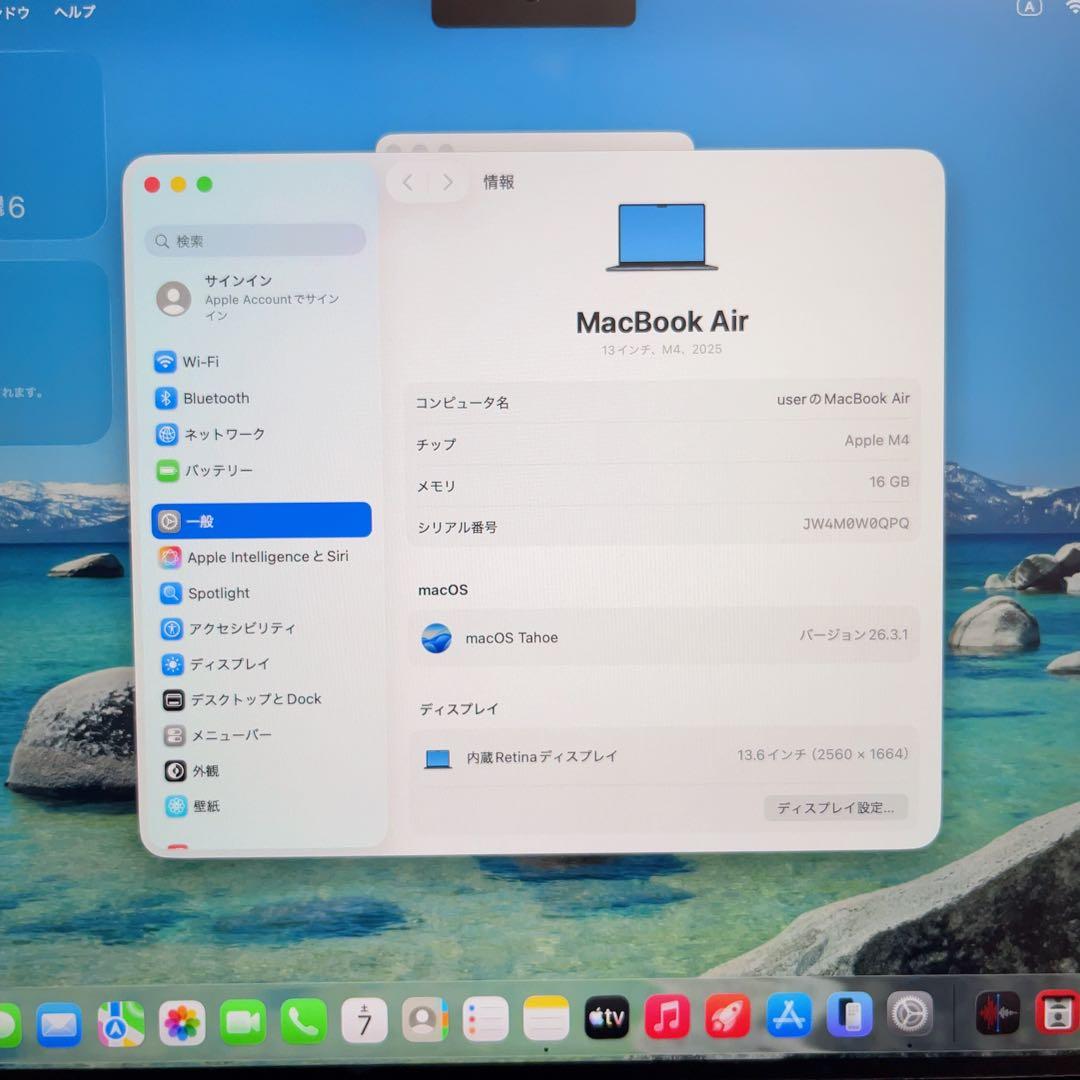The height and width of the screenshot is (1080, 1080).
Task: Open the ウインドウ menu
Action: (x=16, y=11)
